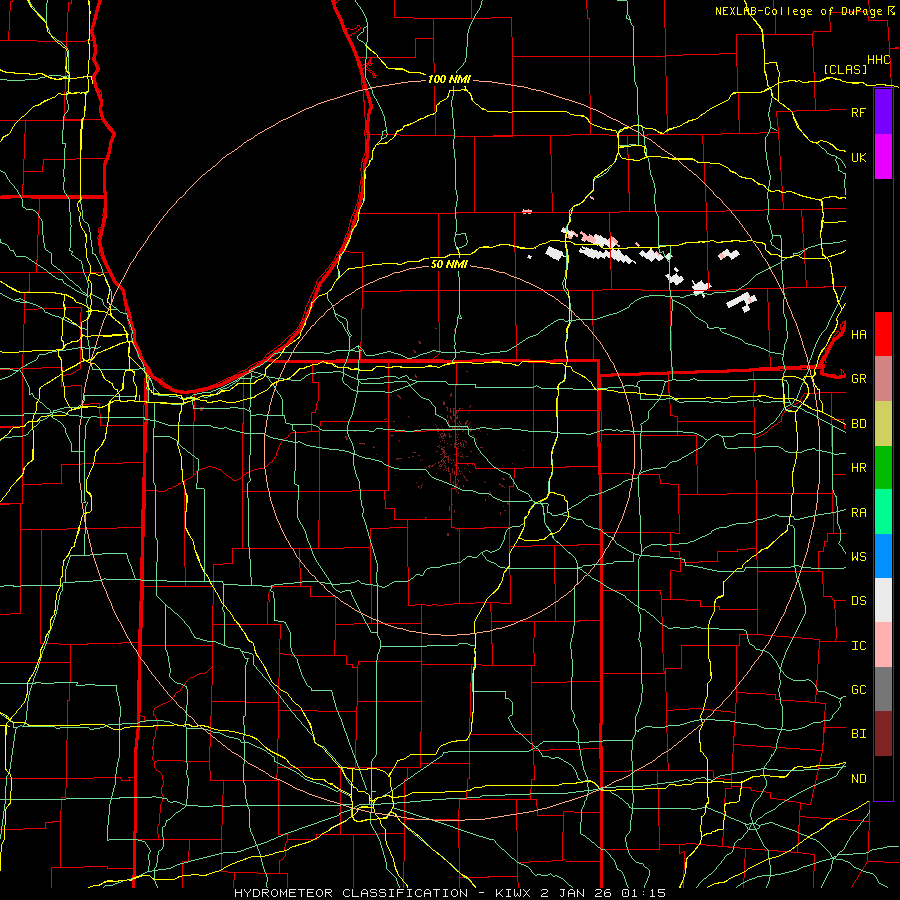
Task: Click the RA legend label text
Action: [x=858, y=513]
